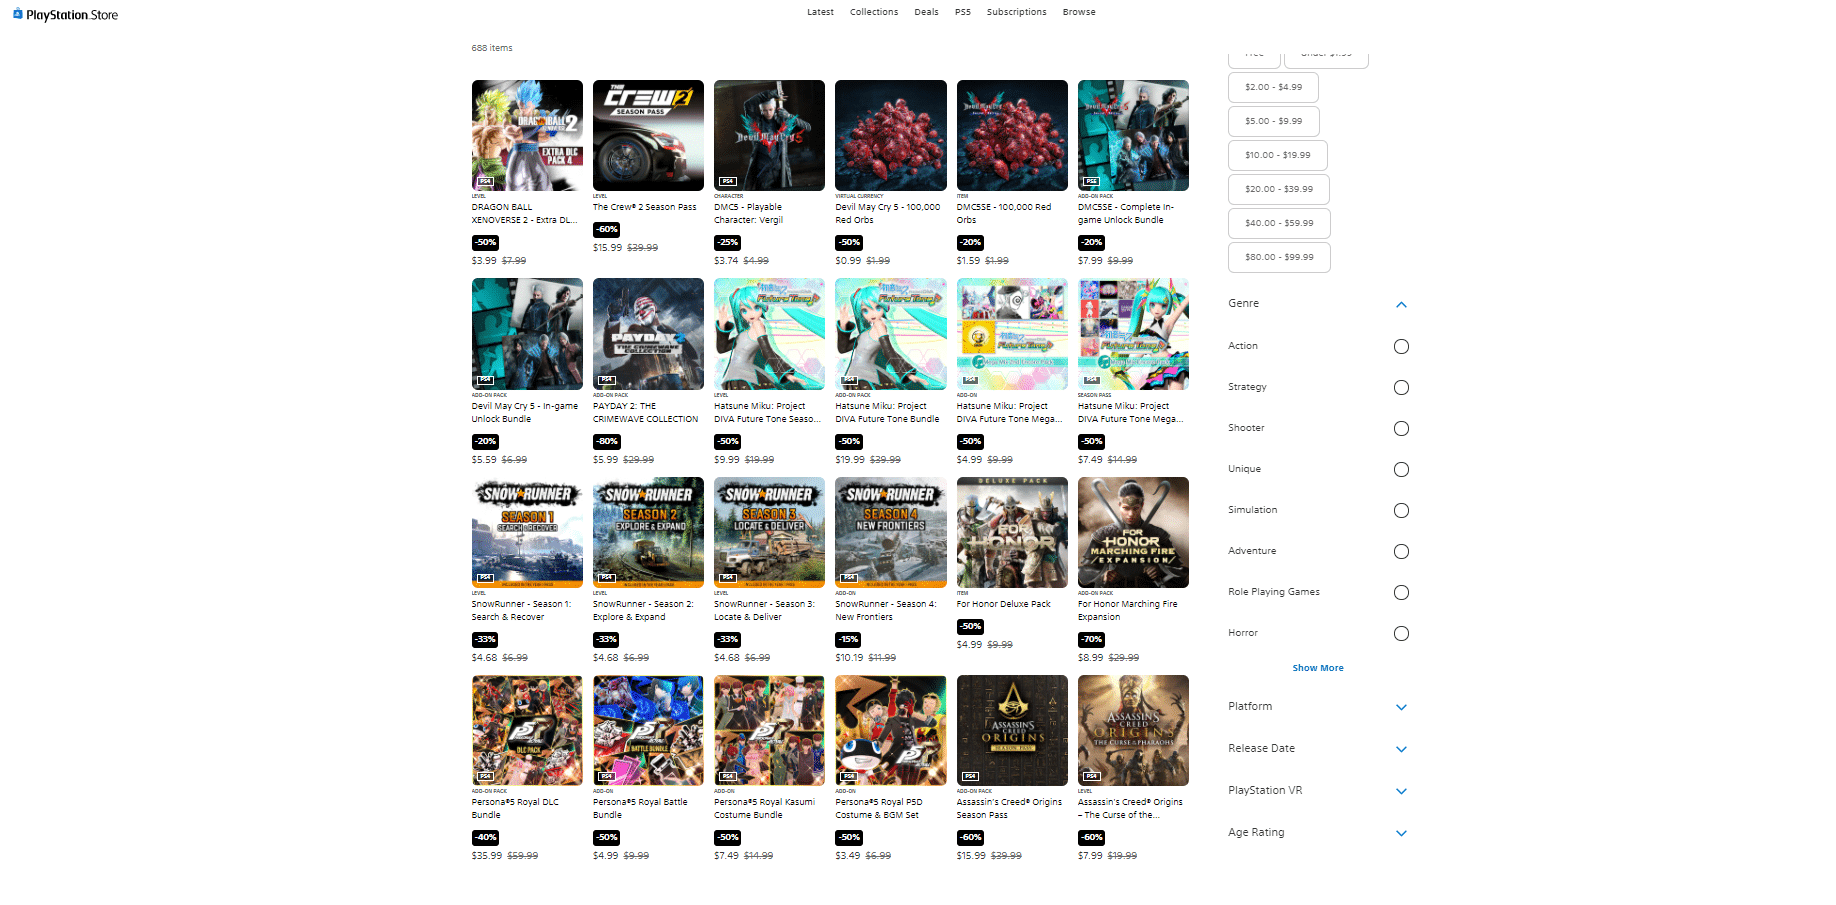Select the Action genre filter
This screenshot has width=1836, height=905.
point(1401,347)
